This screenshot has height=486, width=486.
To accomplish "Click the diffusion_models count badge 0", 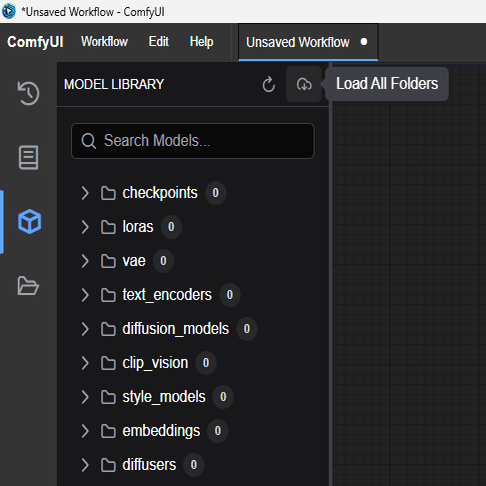I will 247,329.
